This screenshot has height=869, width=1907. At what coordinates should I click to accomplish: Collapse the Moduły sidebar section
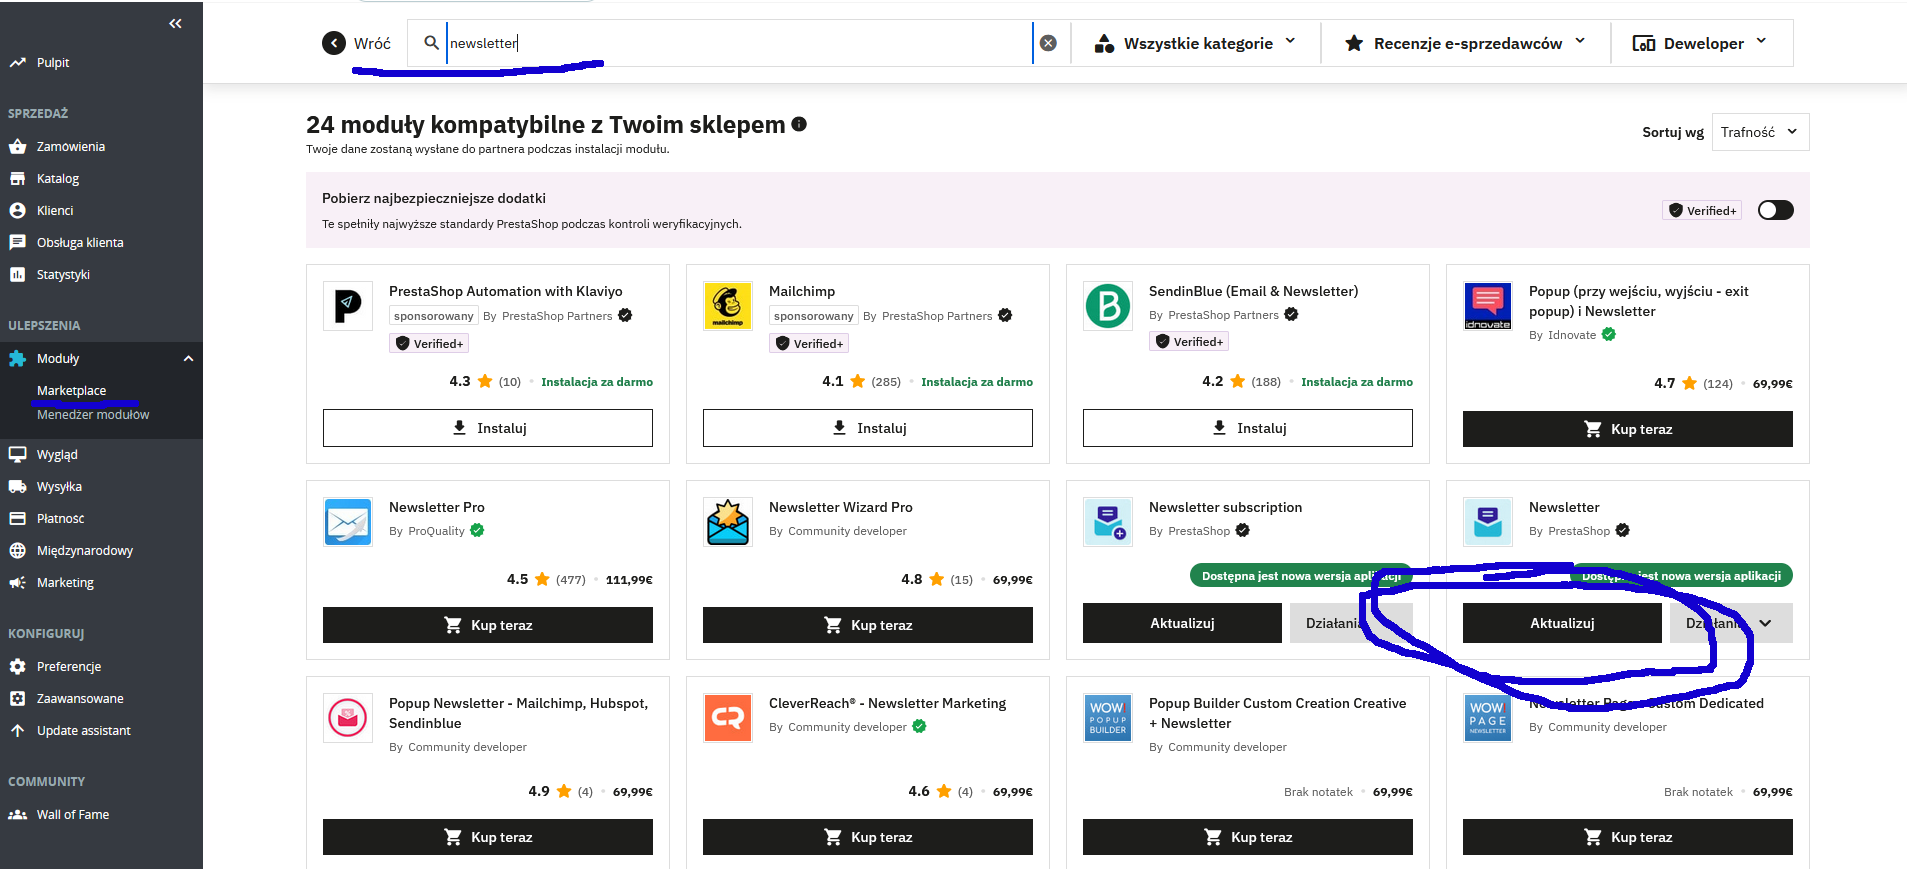click(x=188, y=358)
